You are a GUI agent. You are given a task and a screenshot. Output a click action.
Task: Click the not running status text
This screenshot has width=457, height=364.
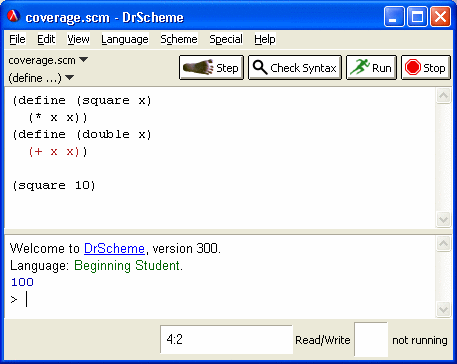pyautogui.click(x=420, y=340)
